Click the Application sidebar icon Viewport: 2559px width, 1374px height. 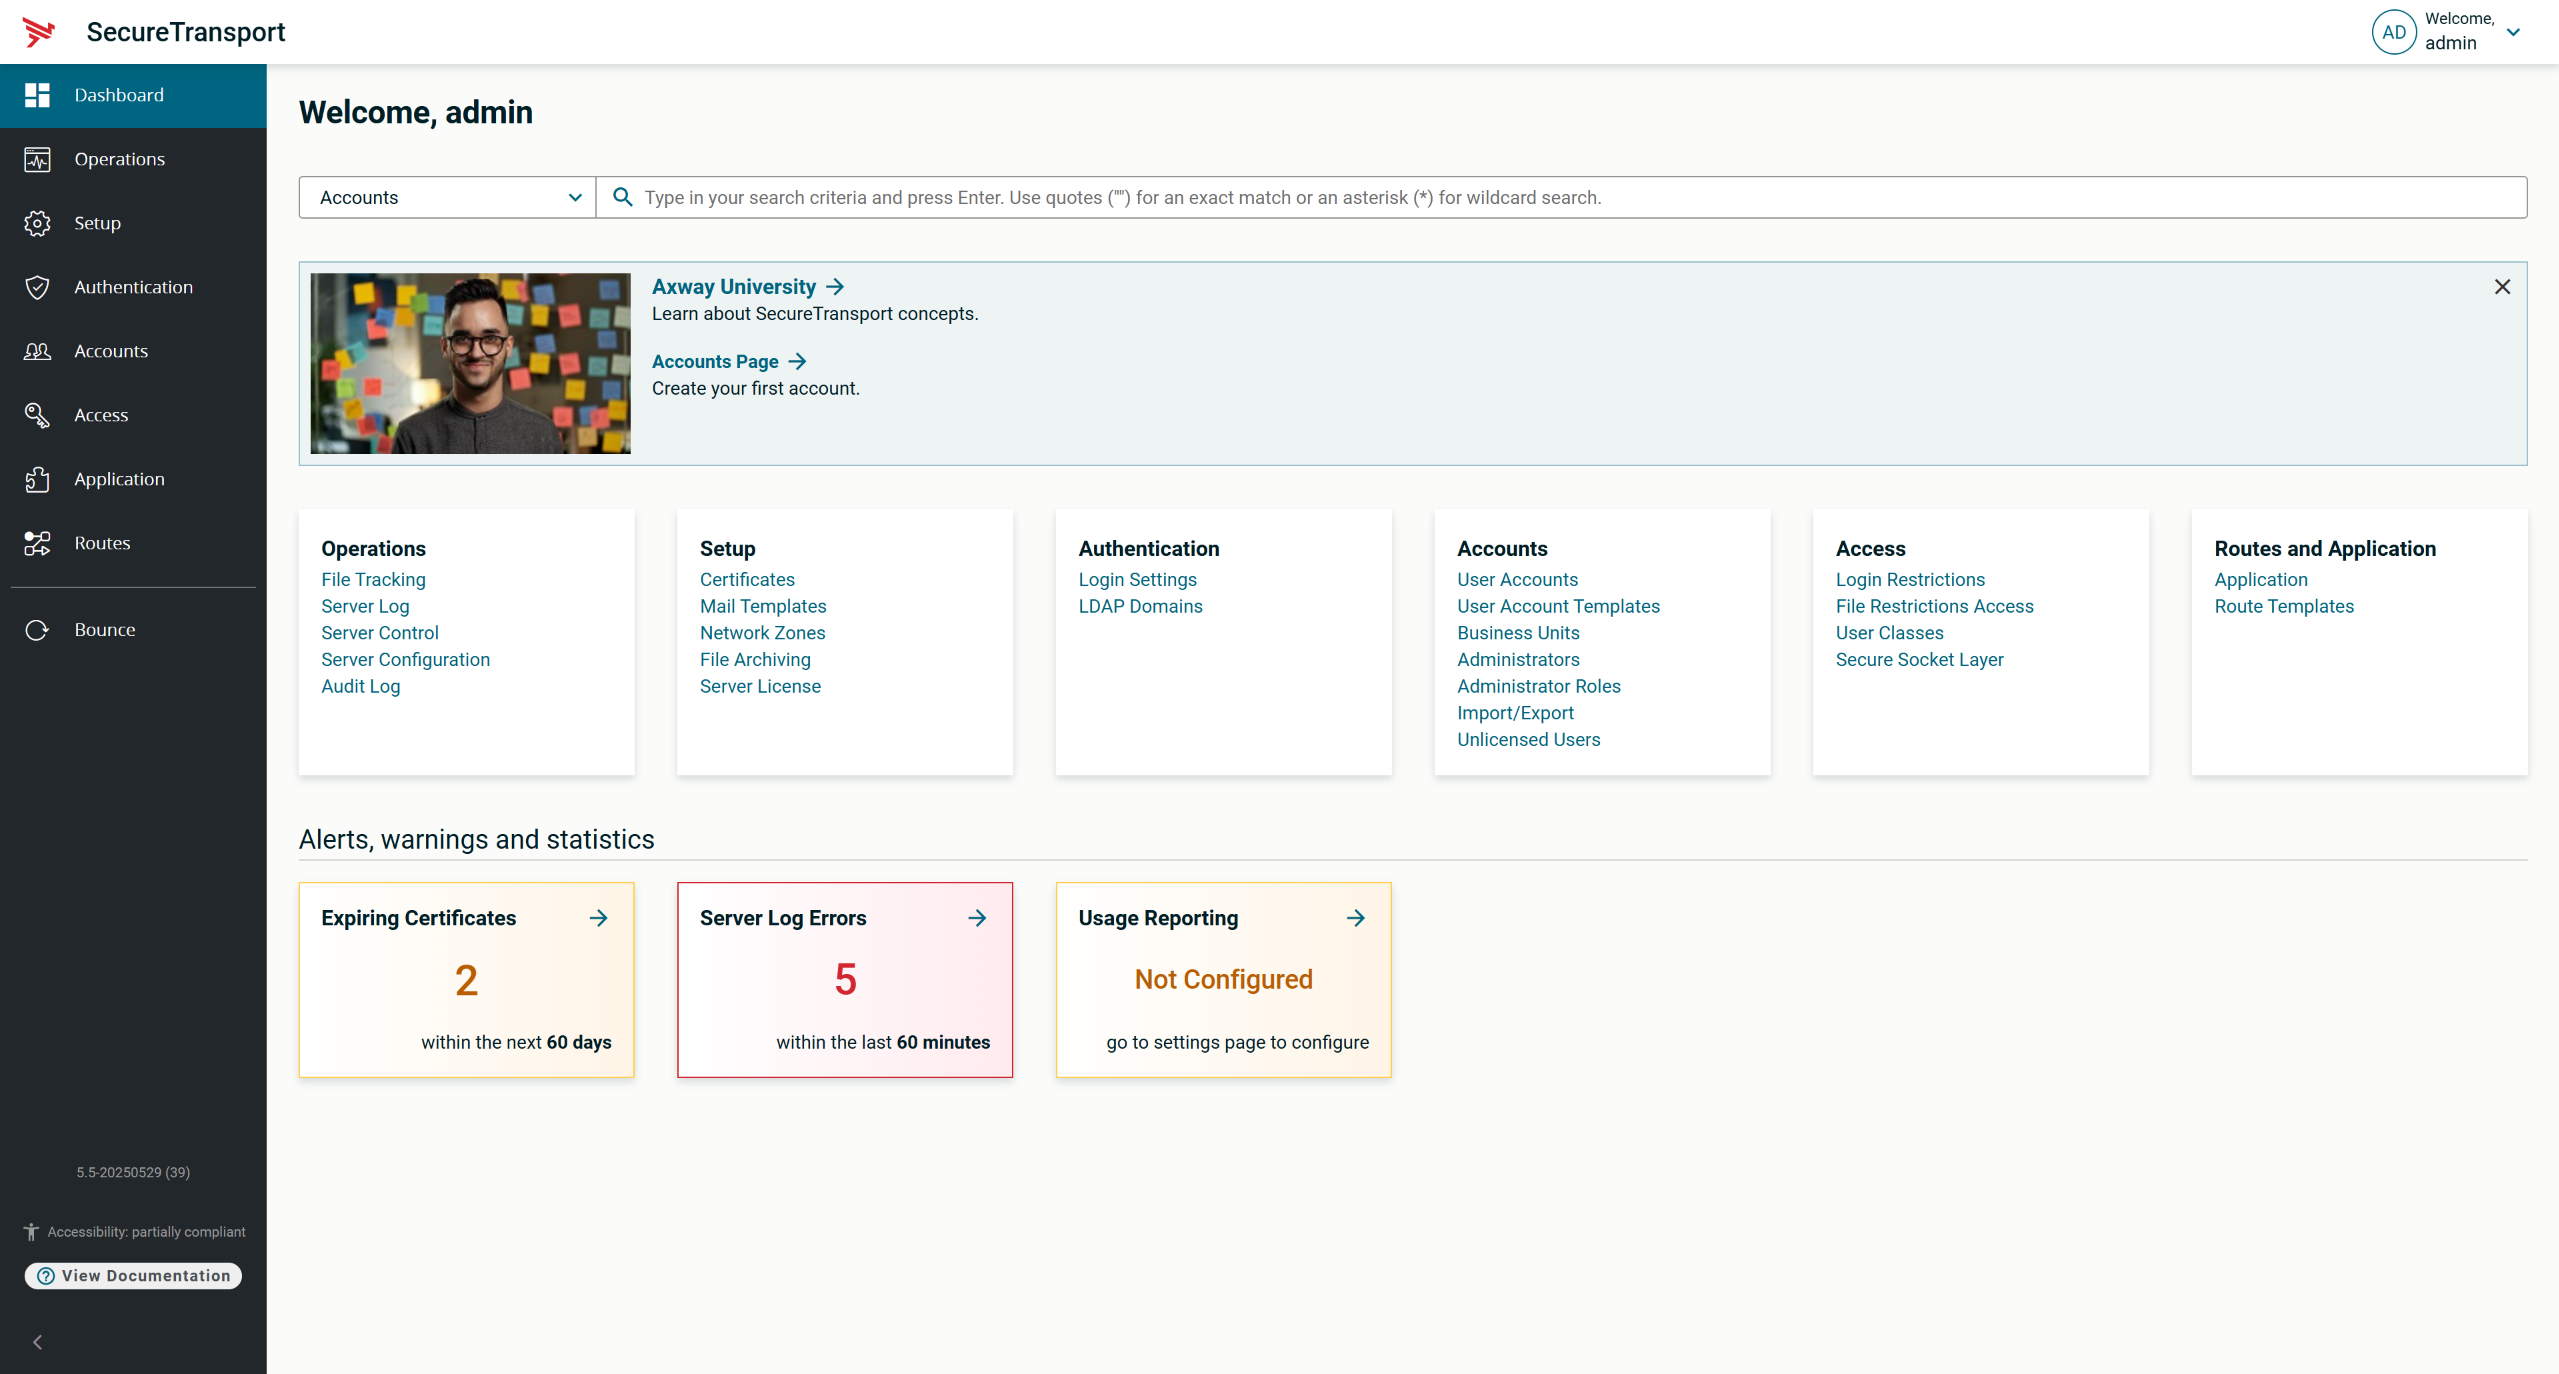[x=37, y=479]
